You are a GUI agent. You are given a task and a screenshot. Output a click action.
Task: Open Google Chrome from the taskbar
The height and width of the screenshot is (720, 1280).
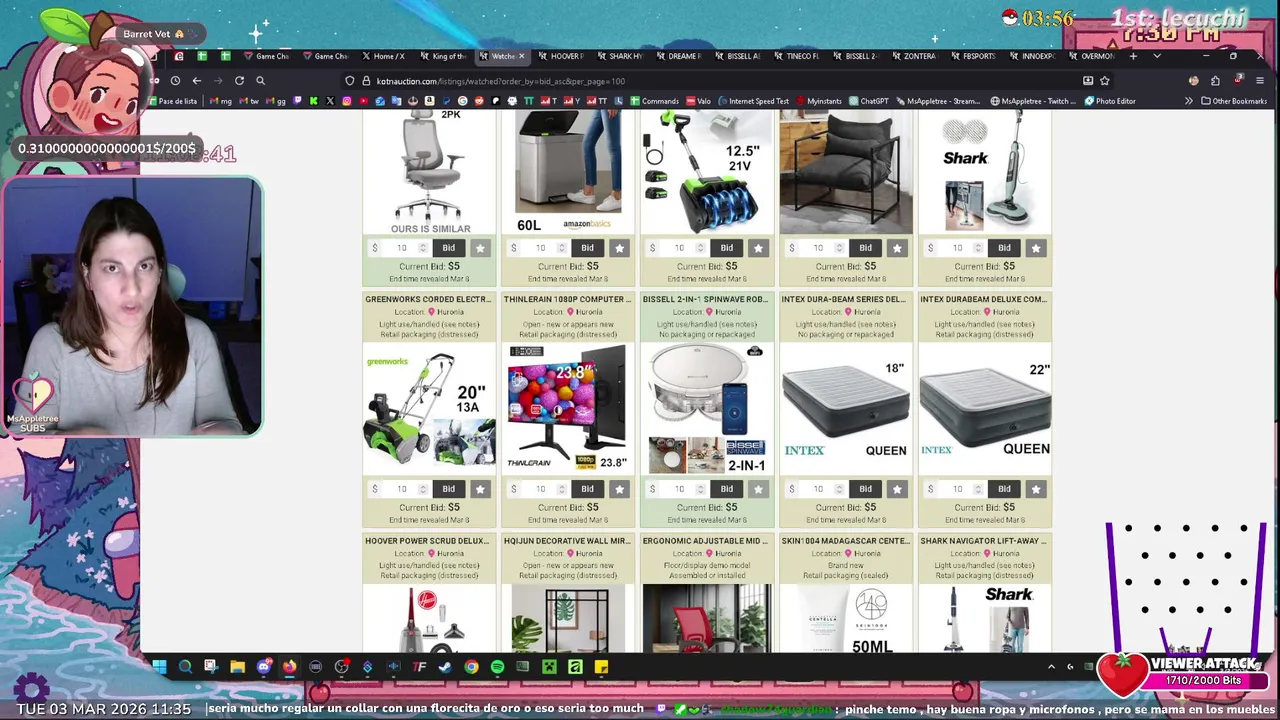click(471, 667)
